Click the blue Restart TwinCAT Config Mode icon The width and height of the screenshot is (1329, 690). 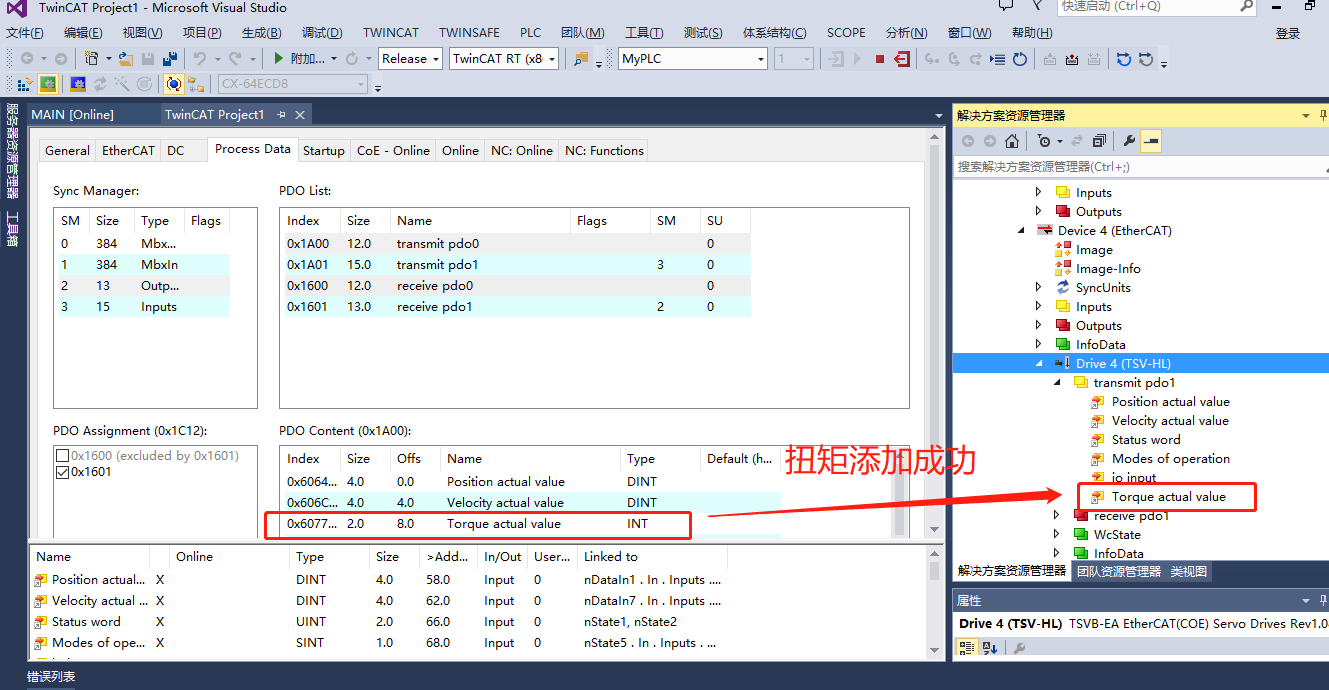[77, 84]
